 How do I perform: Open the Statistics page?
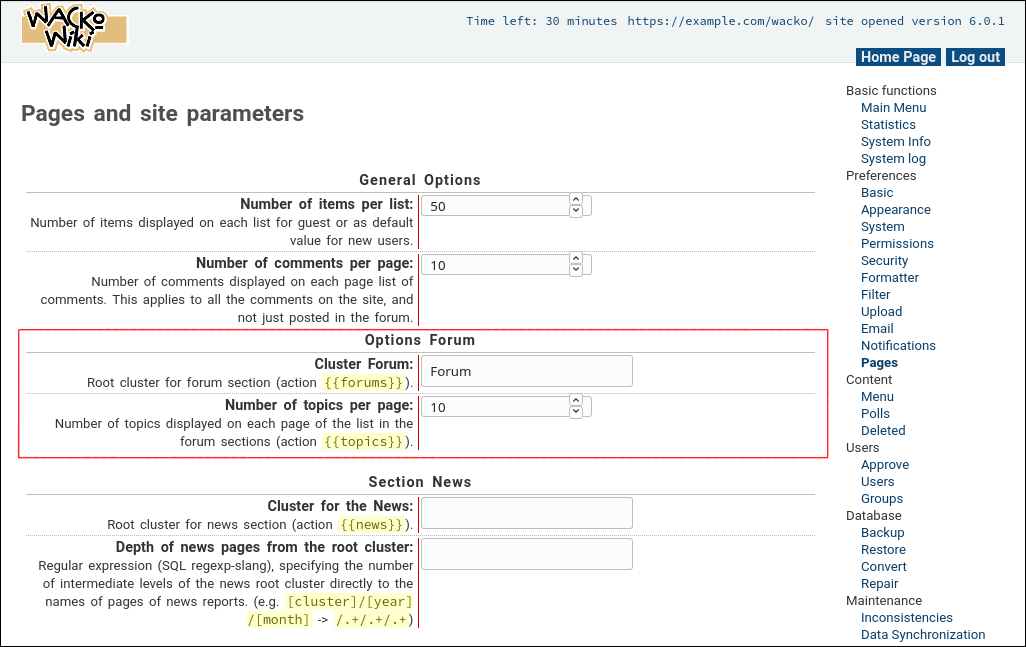pos(888,124)
